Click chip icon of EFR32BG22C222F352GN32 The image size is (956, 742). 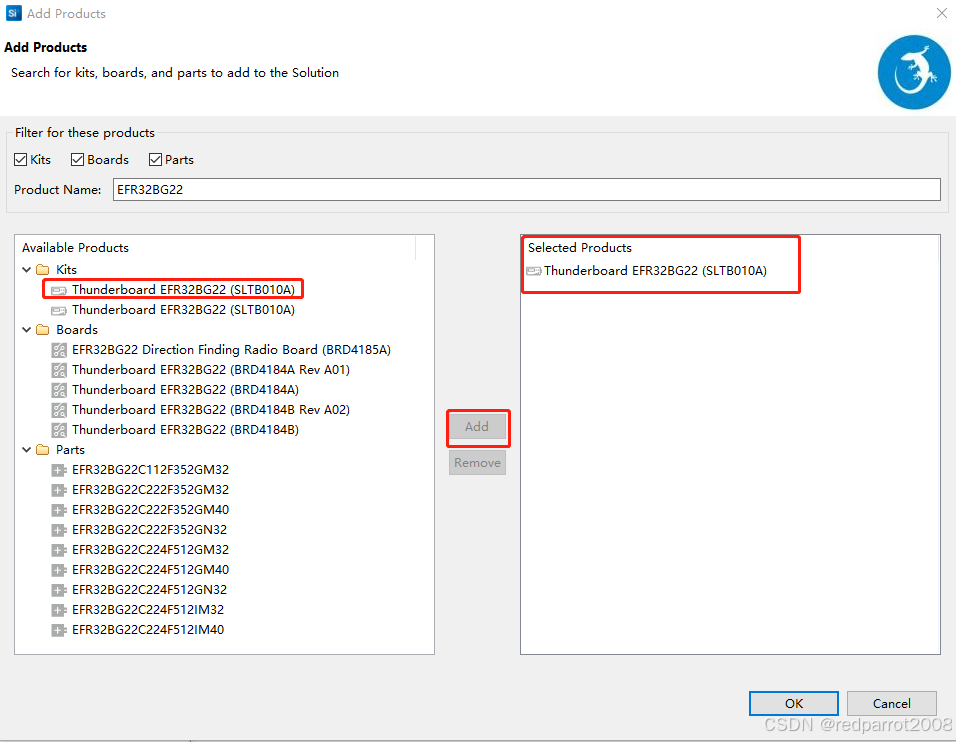pyautogui.click(x=59, y=530)
